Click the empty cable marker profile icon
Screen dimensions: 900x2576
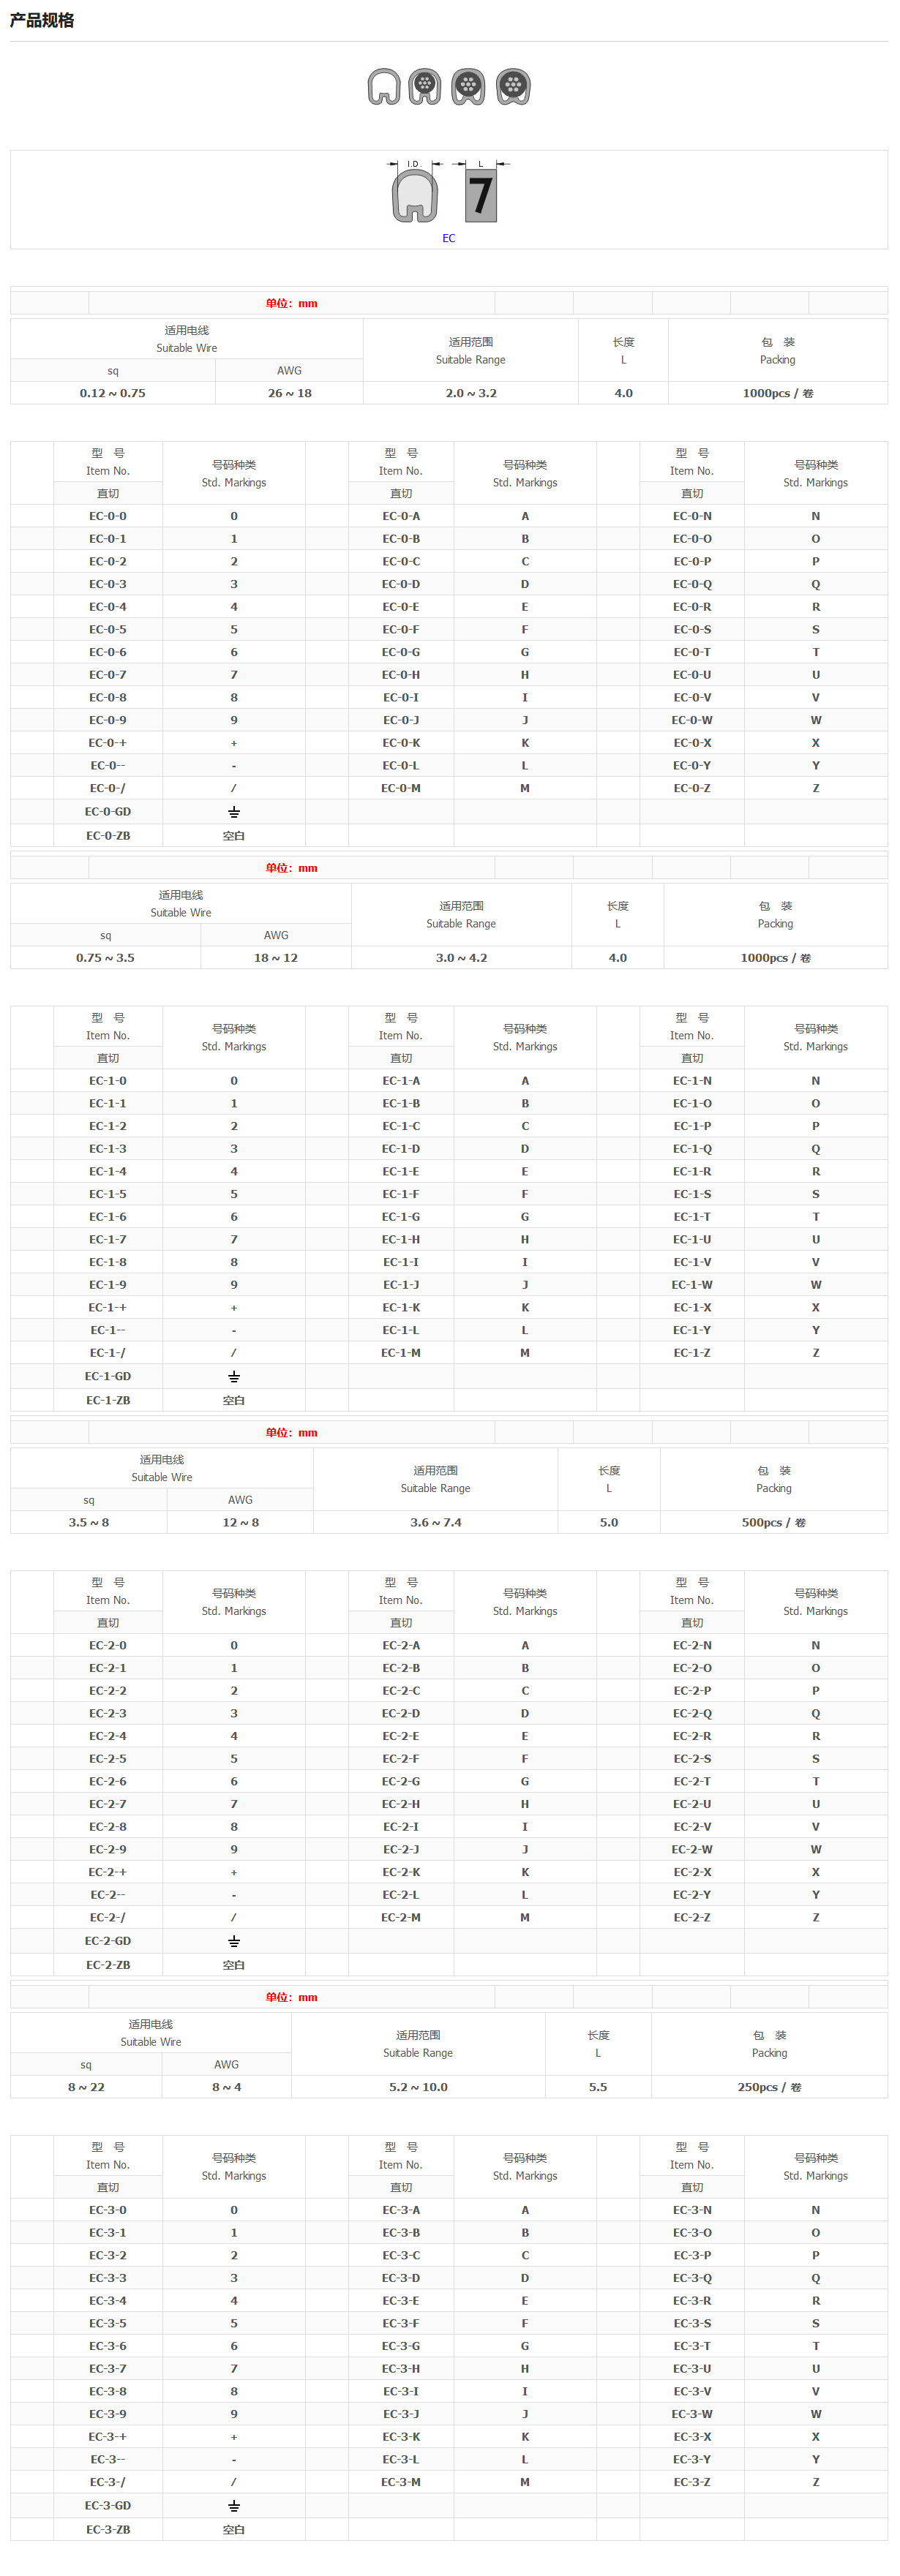coord(384,87)
